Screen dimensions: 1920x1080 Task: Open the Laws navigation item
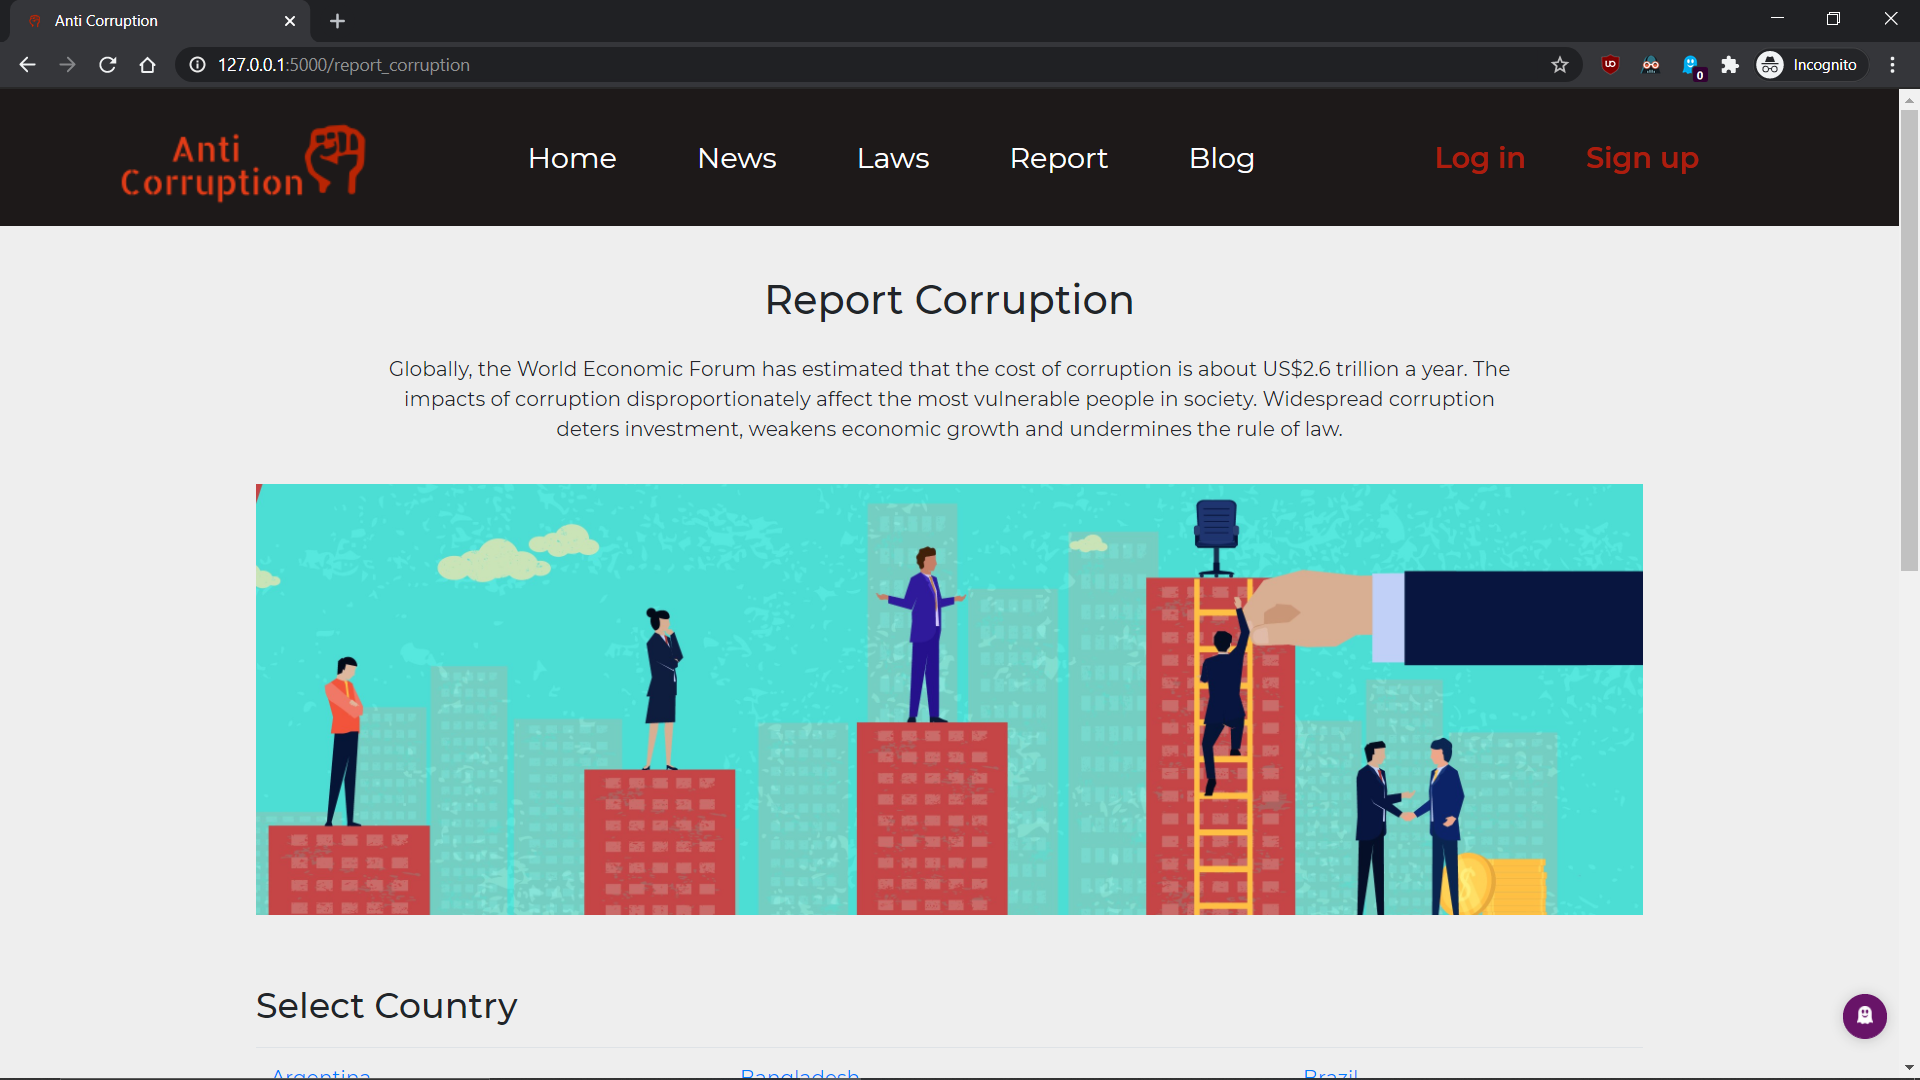[892, 158]
